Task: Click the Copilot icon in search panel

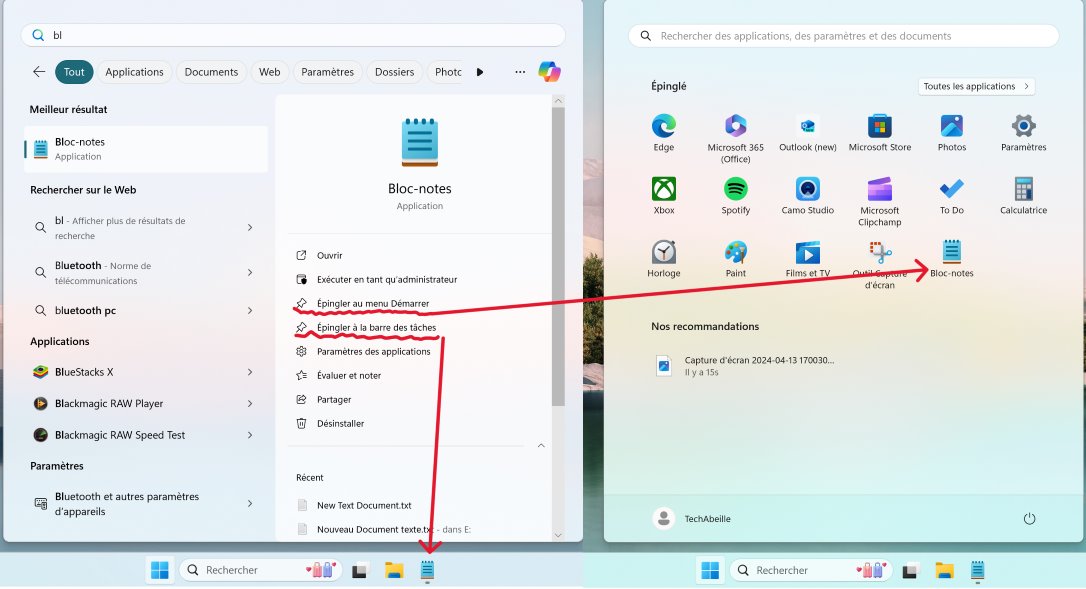Action: [x=549, y=71]
